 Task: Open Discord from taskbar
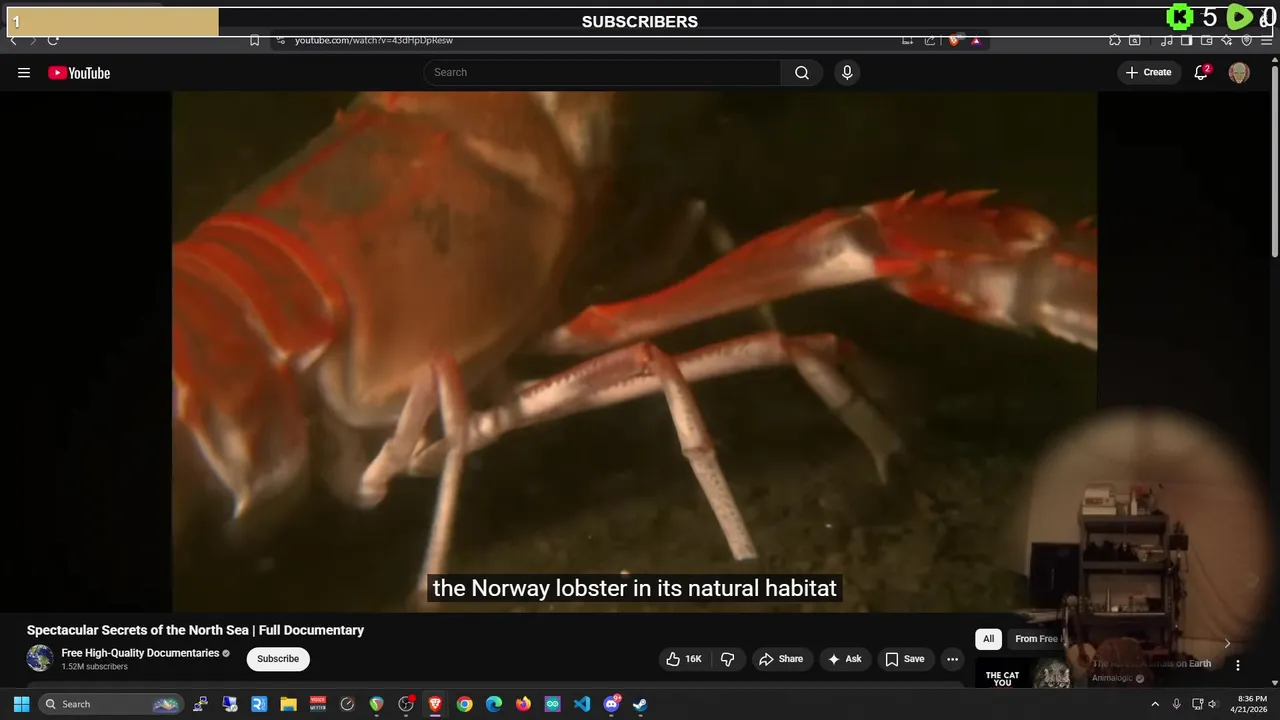[x=612, y=704]
